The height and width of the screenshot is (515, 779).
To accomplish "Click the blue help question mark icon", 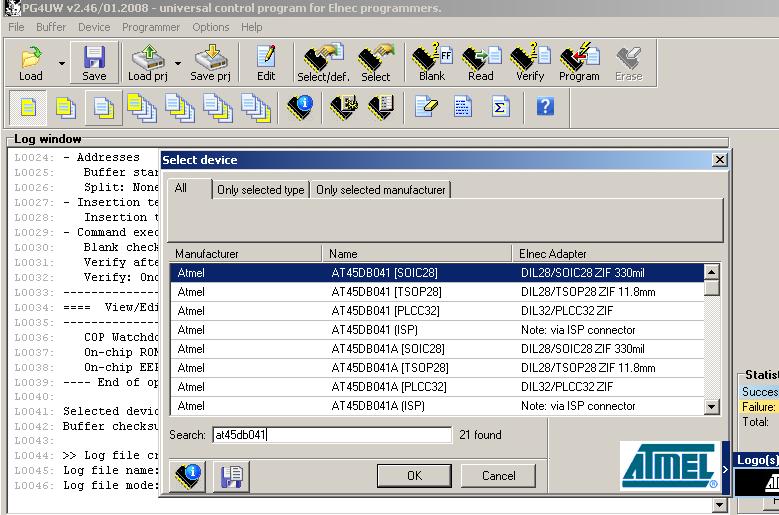I will point(545,106).
